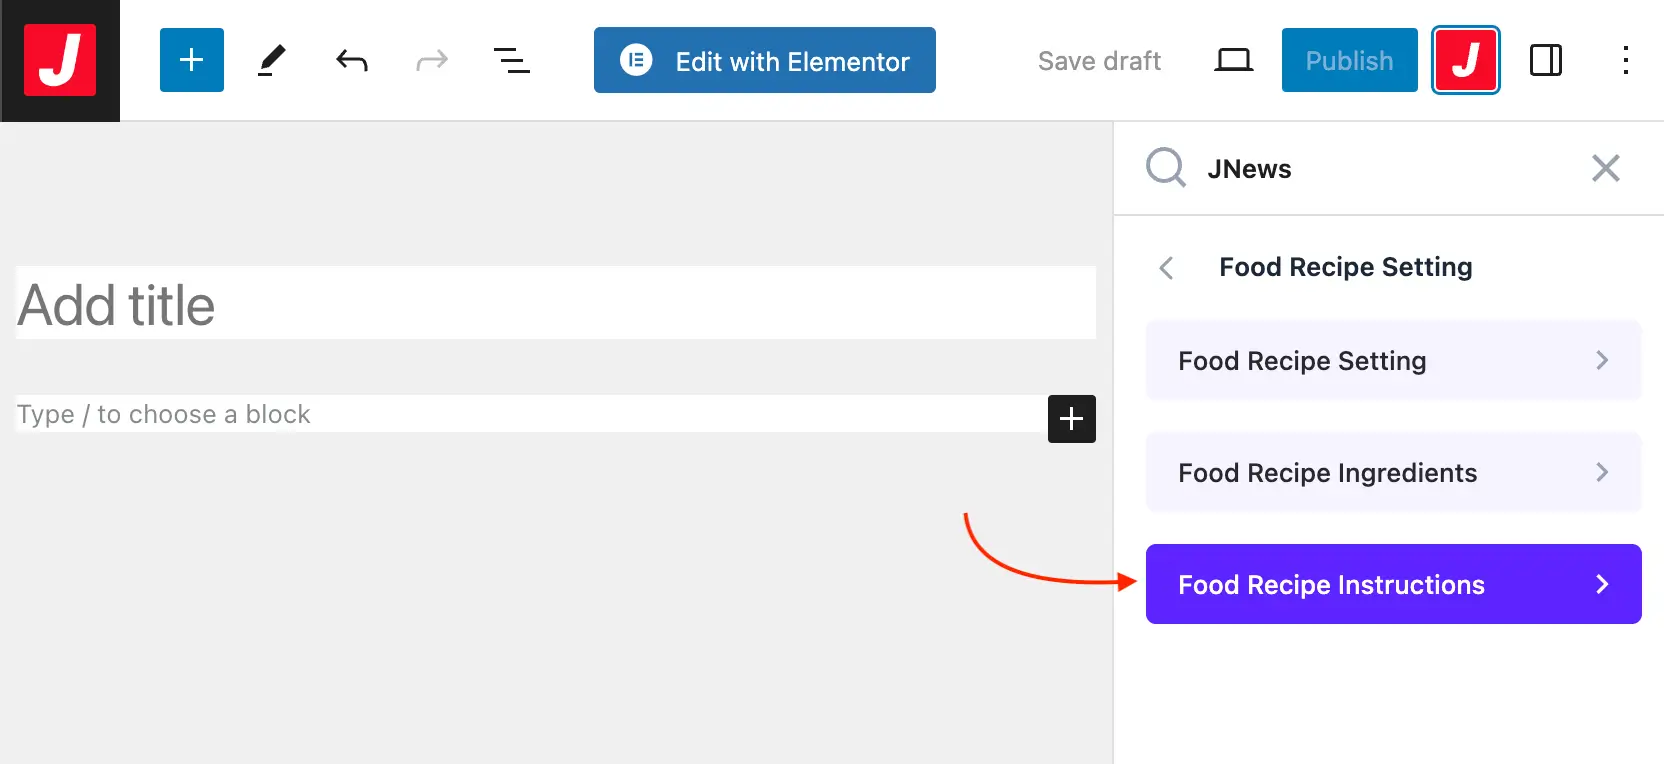Screen dimensions: 1664x764
Task: Expand the Food Recipe Setting item
Action: coord(1393,361)
